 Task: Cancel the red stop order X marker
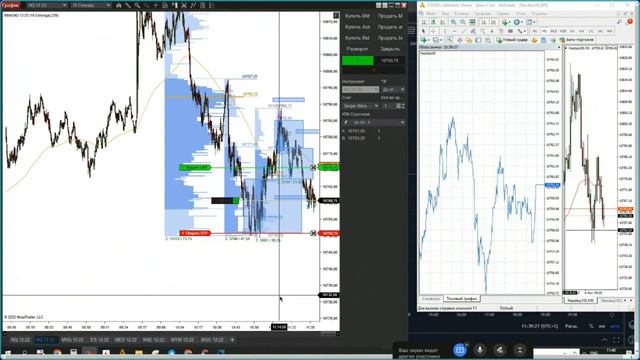(313, 233)
